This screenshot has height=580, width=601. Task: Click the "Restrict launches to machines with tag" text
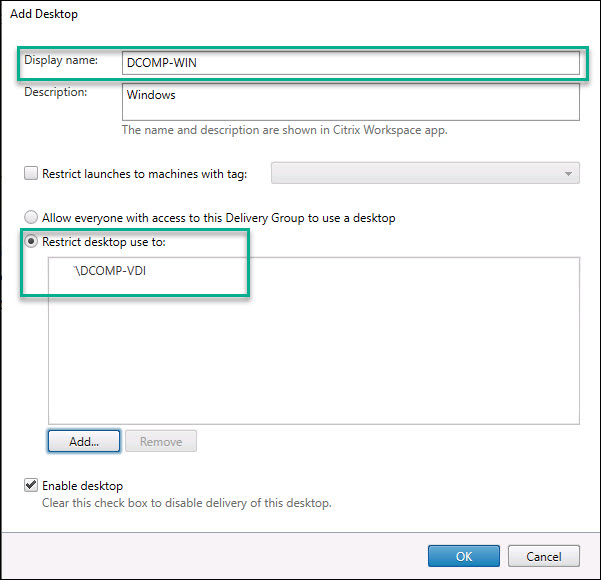(x=144, y=173)
